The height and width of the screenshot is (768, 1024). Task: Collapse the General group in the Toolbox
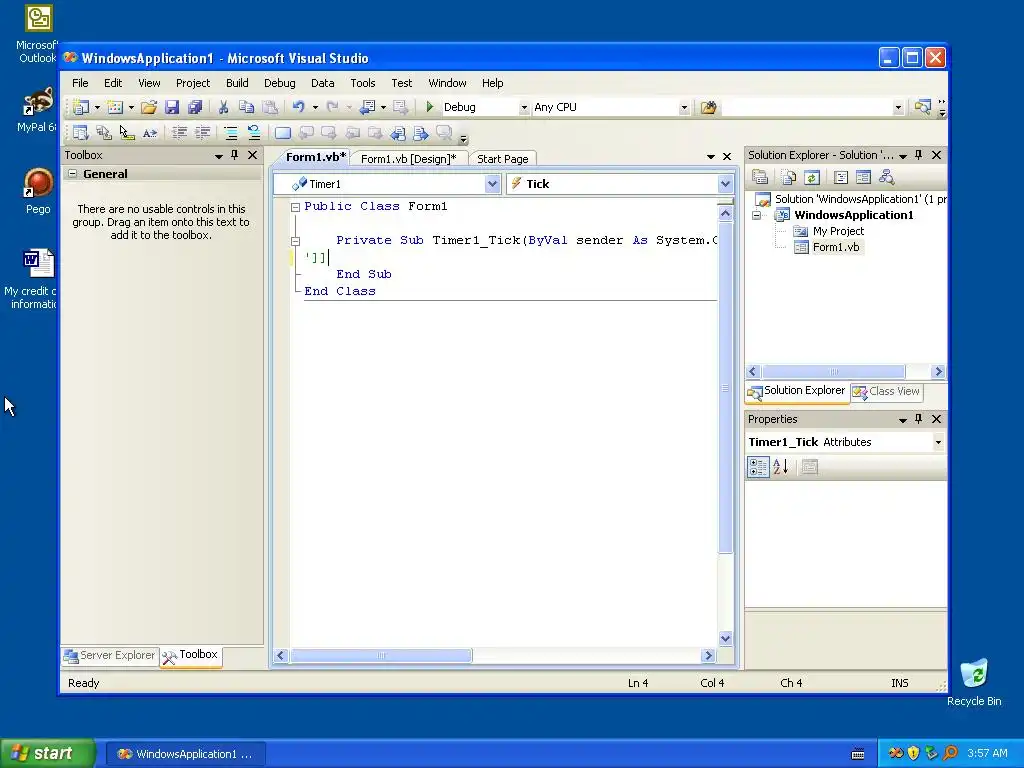click(x=72, y=174)
